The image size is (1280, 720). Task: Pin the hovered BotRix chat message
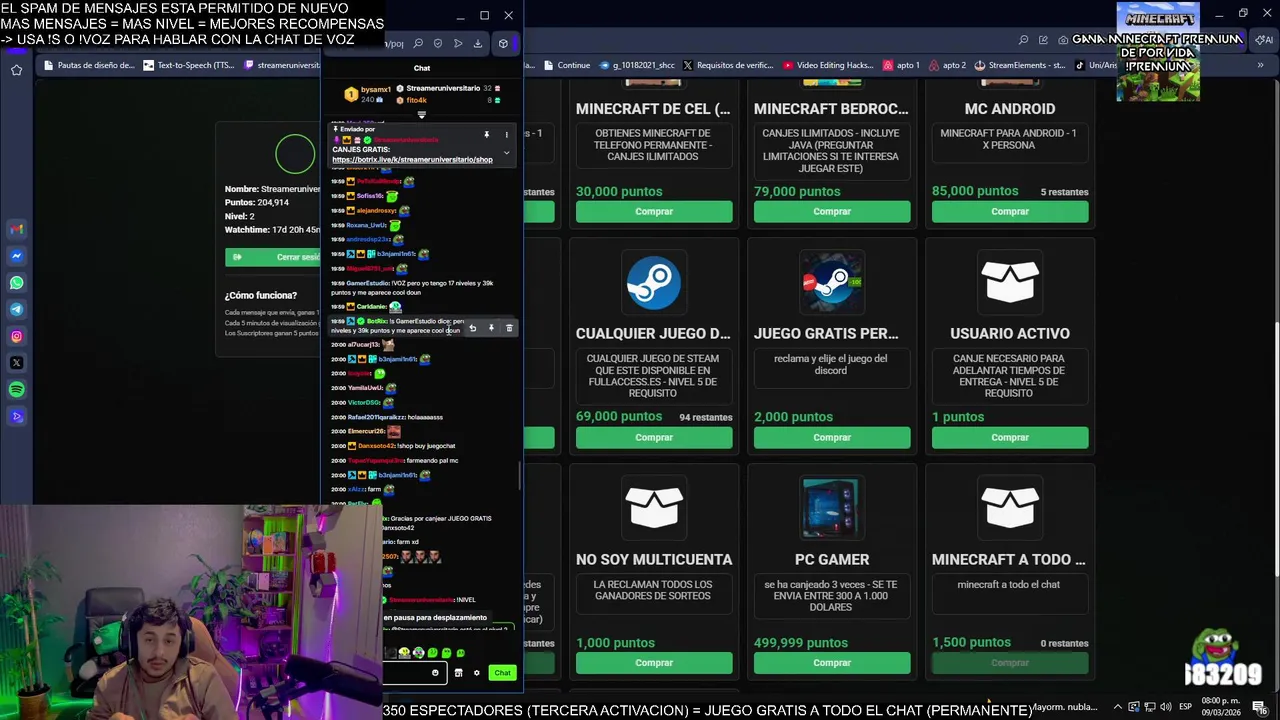click(491, 328)
